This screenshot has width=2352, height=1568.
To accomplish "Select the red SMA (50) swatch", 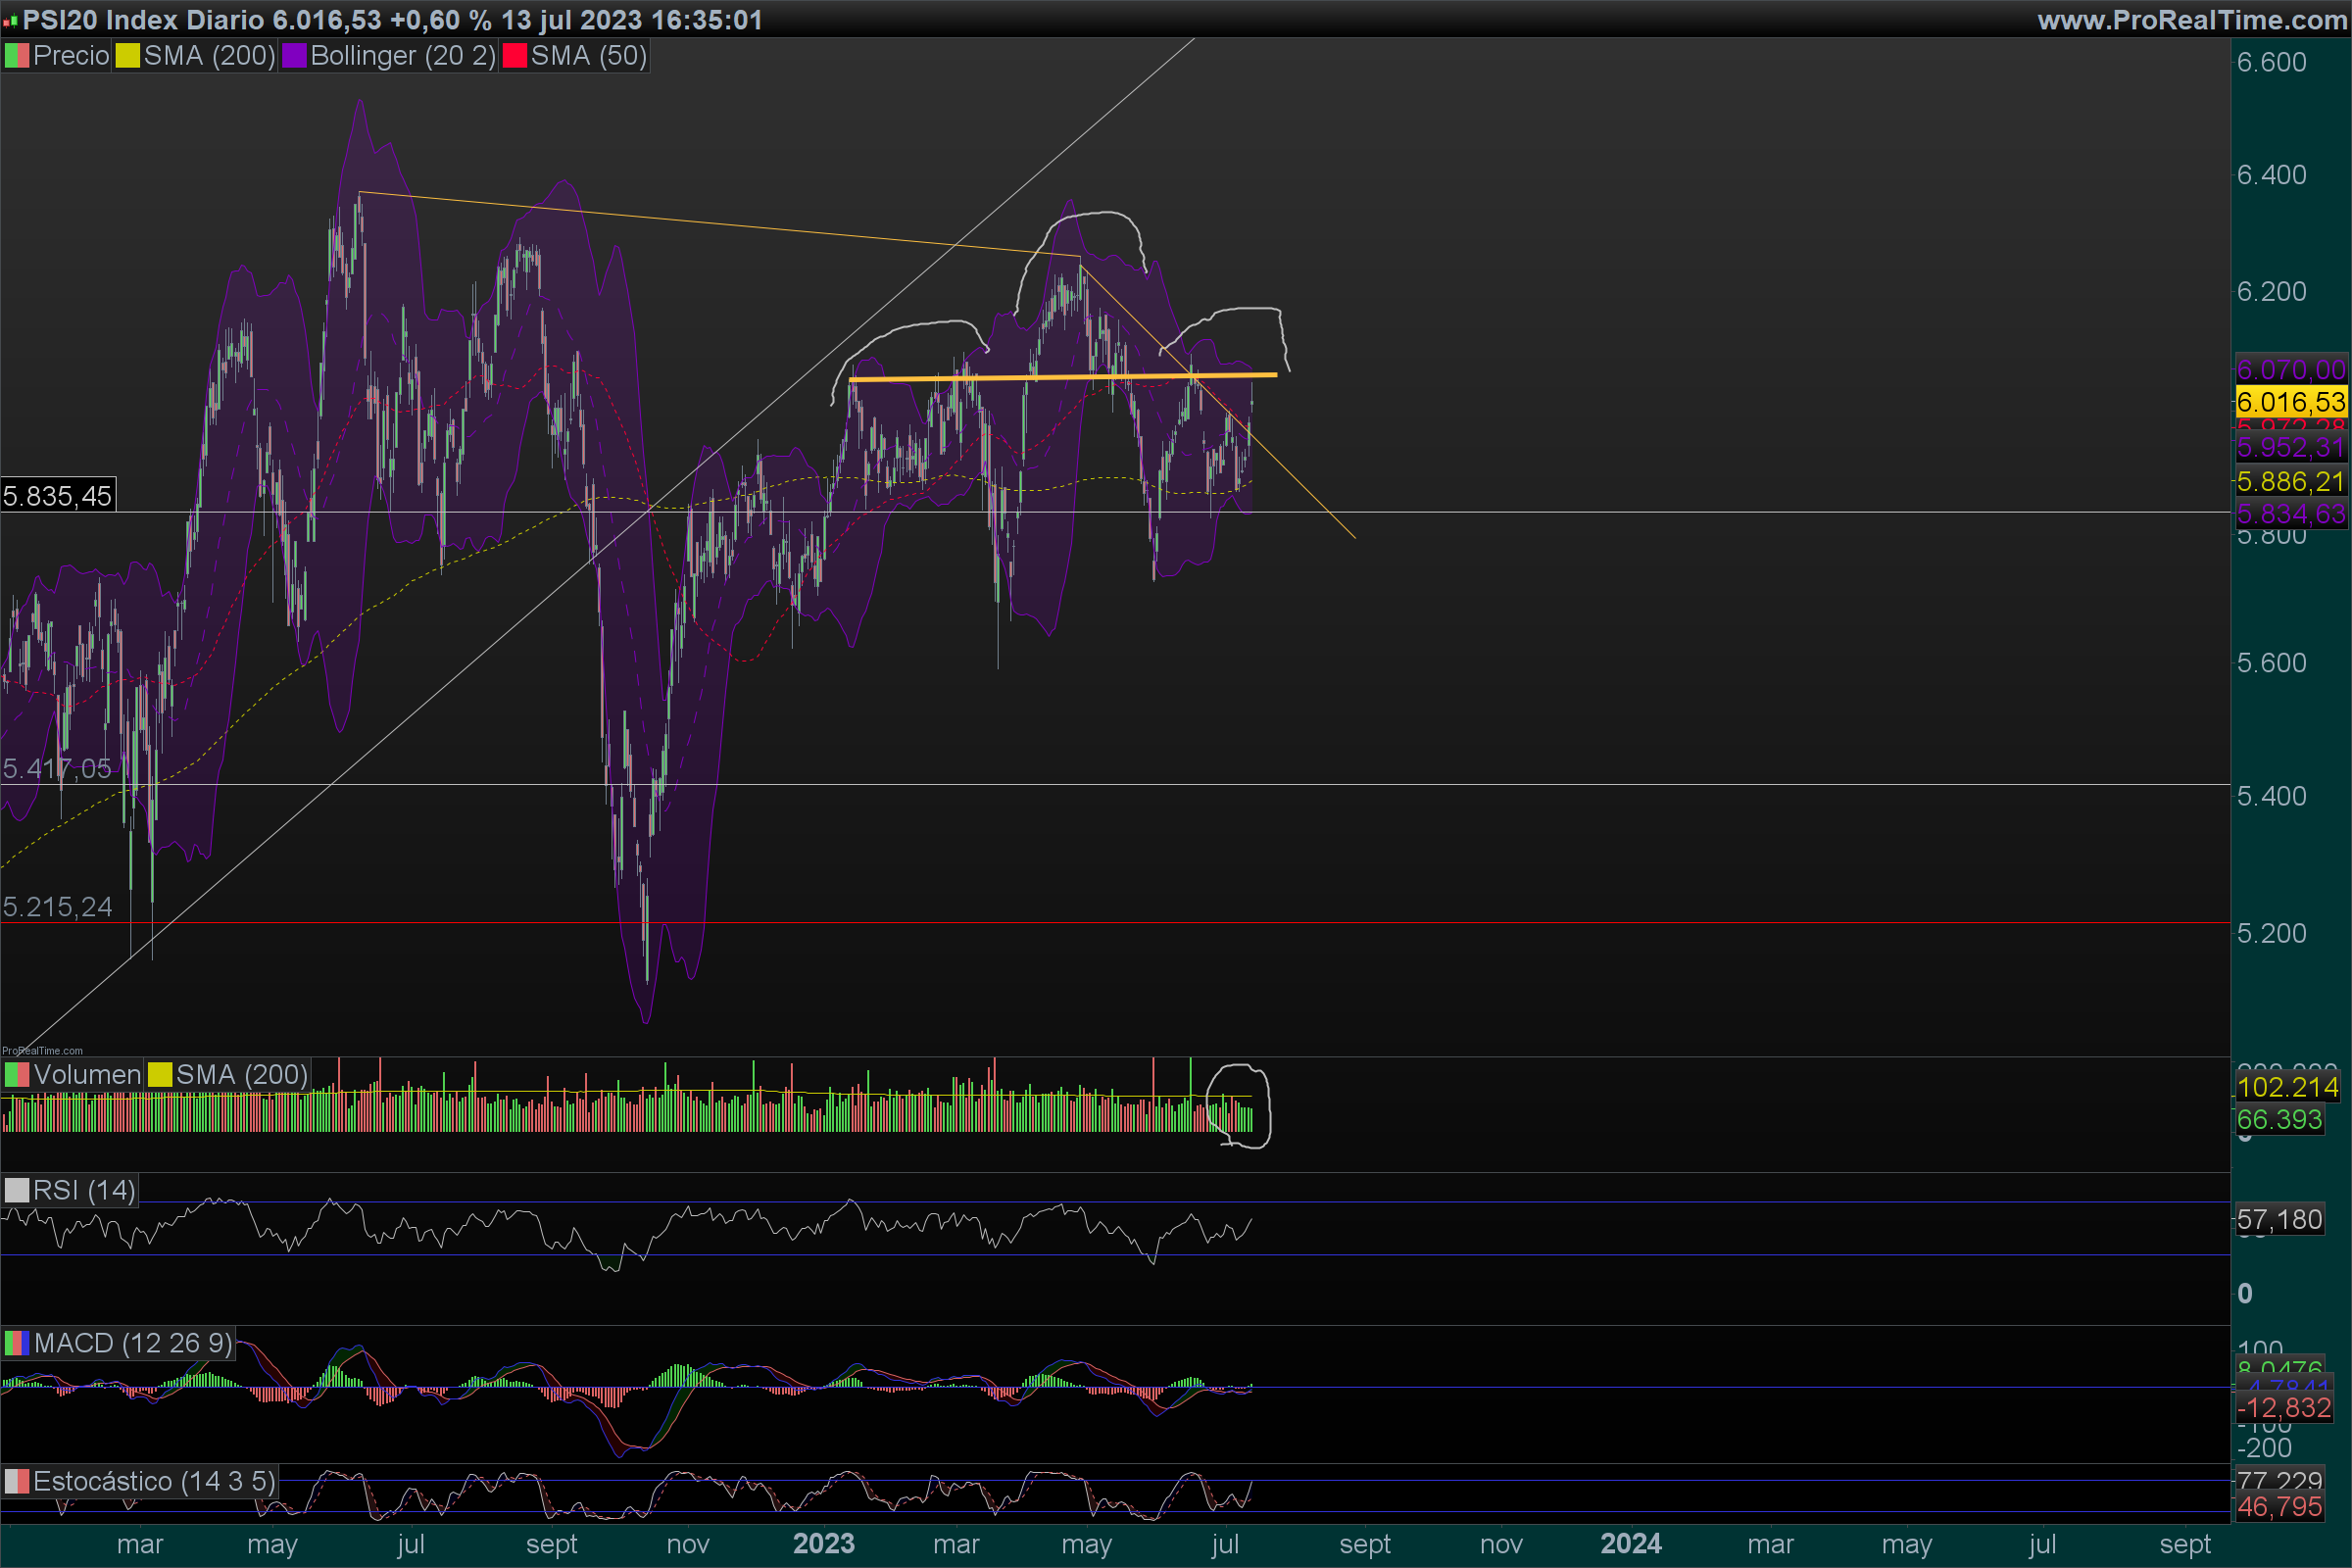I will click(514, 56).
